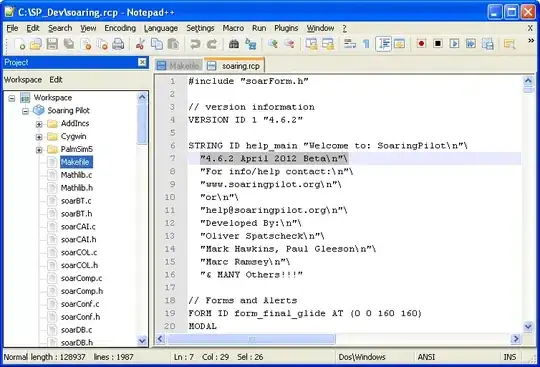Click the Print toolbar icon
This screenshot has height=367, width=540.
118,44
